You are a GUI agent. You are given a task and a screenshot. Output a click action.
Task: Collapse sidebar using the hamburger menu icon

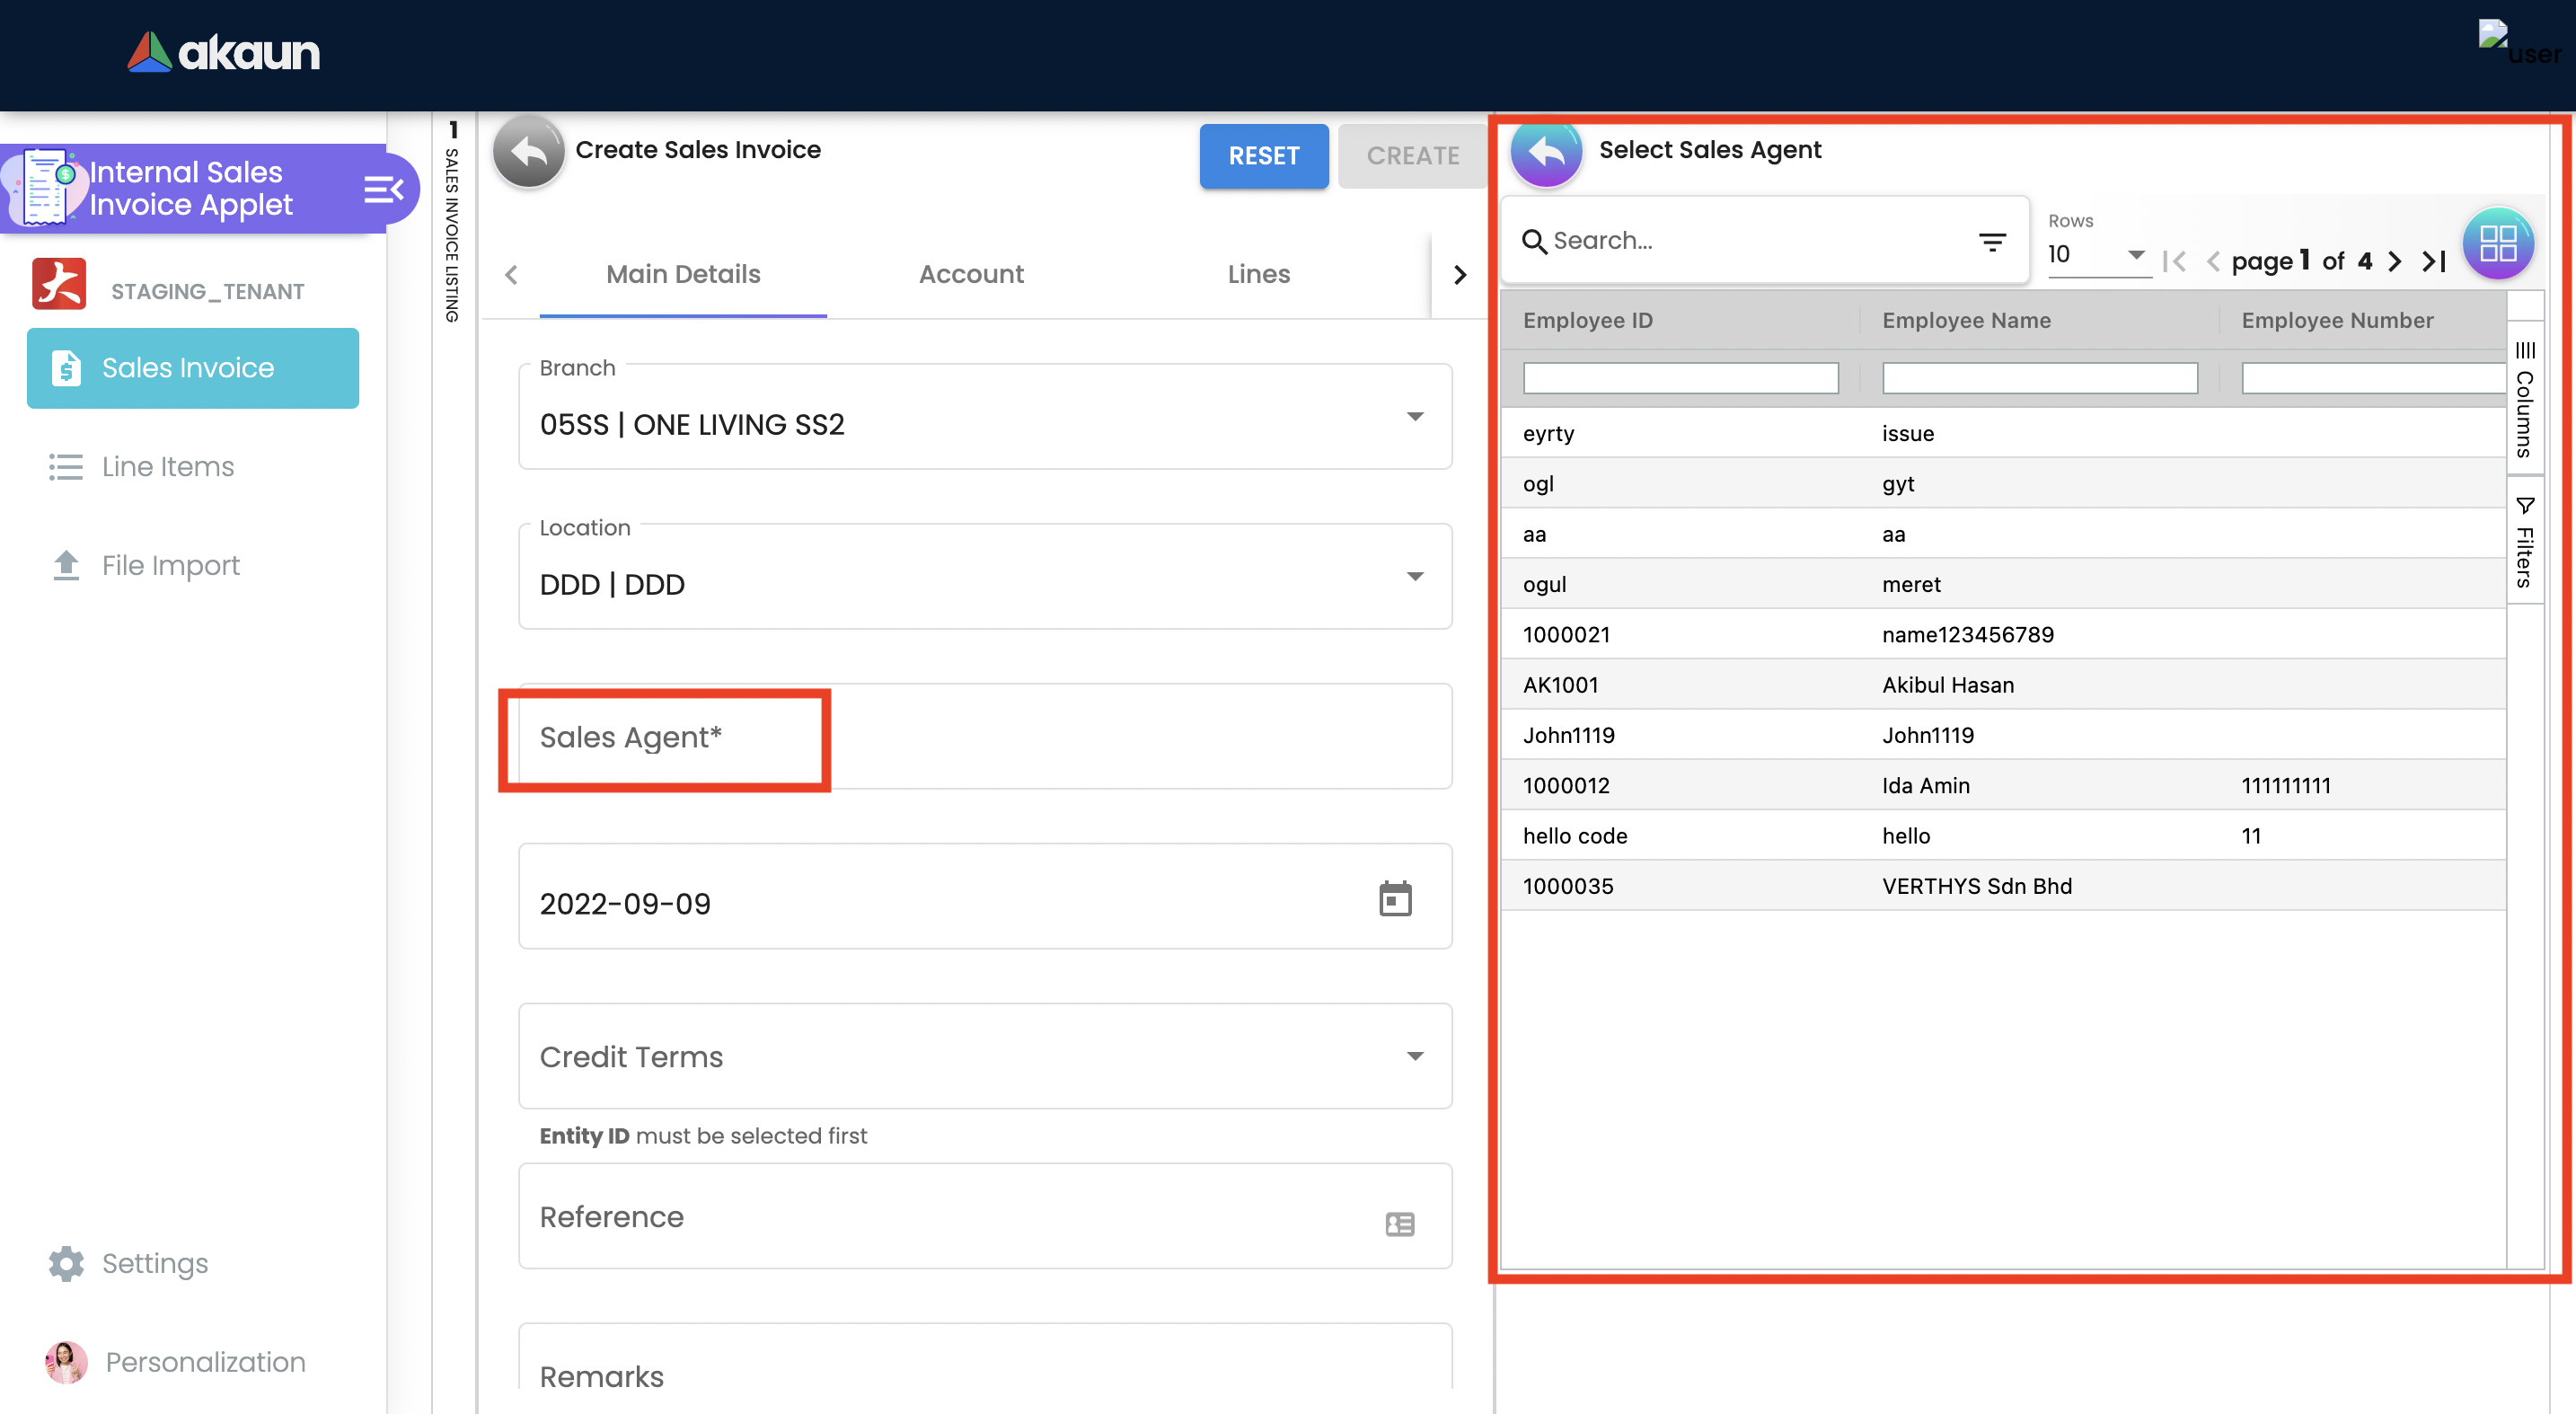[383, 189]
